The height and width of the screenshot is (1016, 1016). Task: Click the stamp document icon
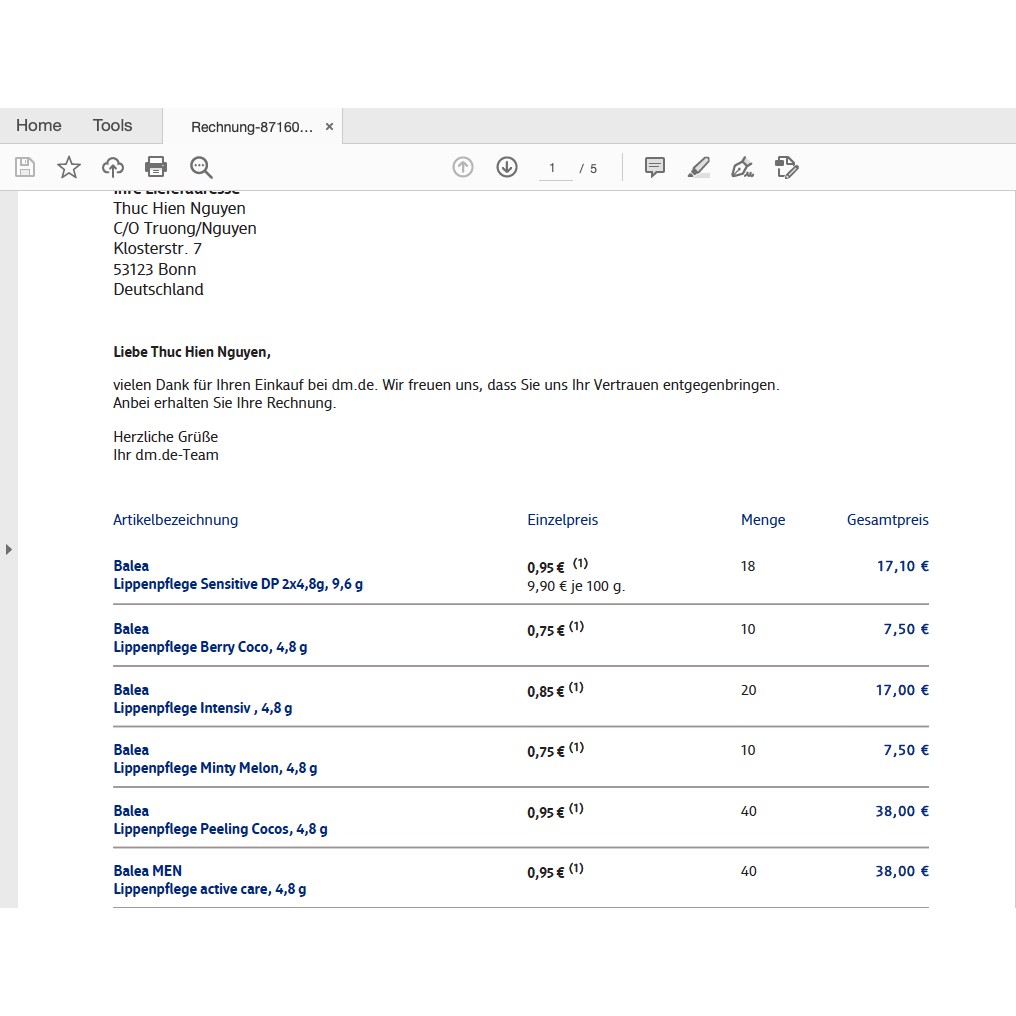(787, 167)
